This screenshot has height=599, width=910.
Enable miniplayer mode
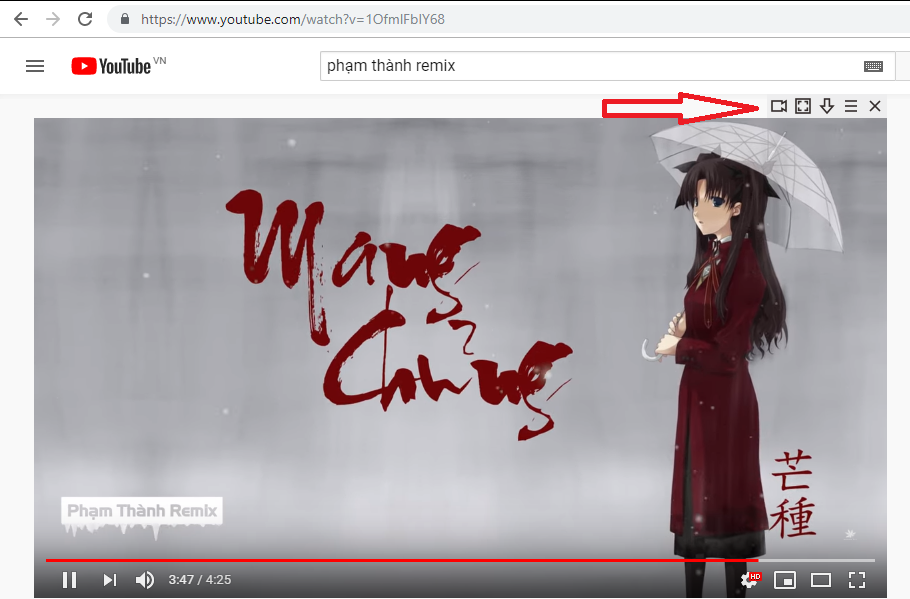(785, 580)
